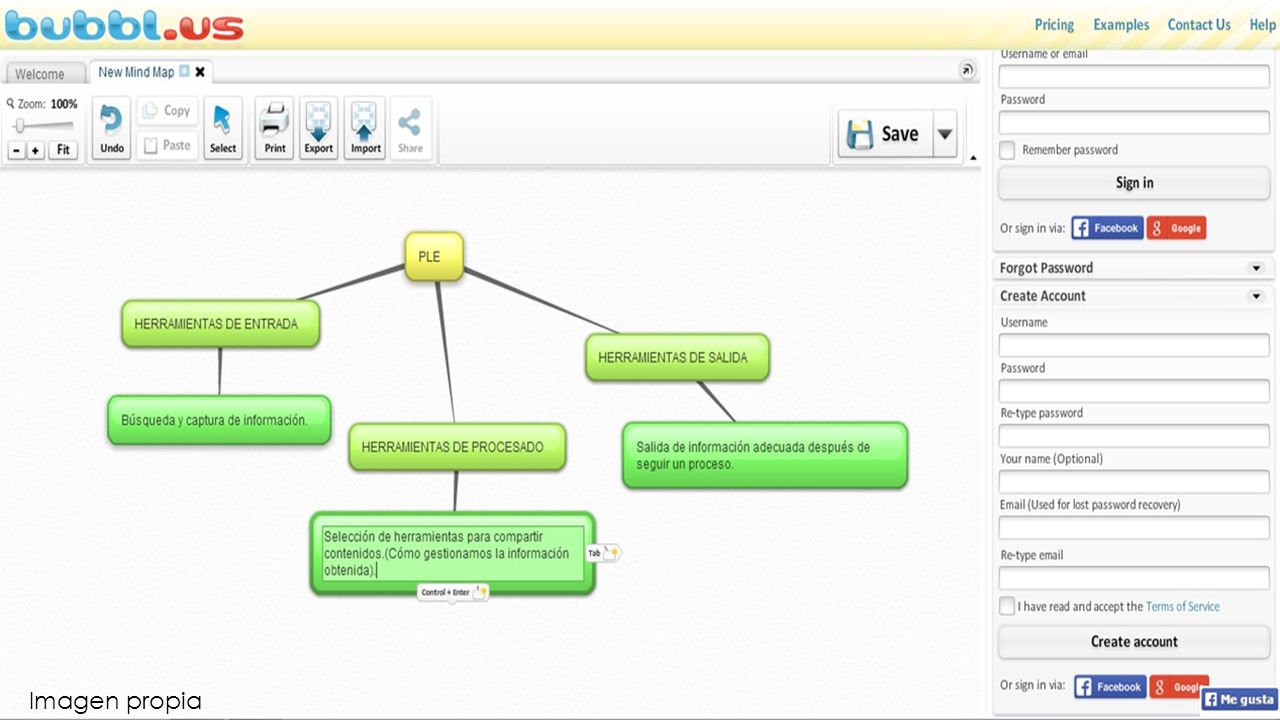The height and width of the screenshot is (720, 1280).
Task: Click the blue icon on New Mind Map tab
Action: [x=184, y=72]
